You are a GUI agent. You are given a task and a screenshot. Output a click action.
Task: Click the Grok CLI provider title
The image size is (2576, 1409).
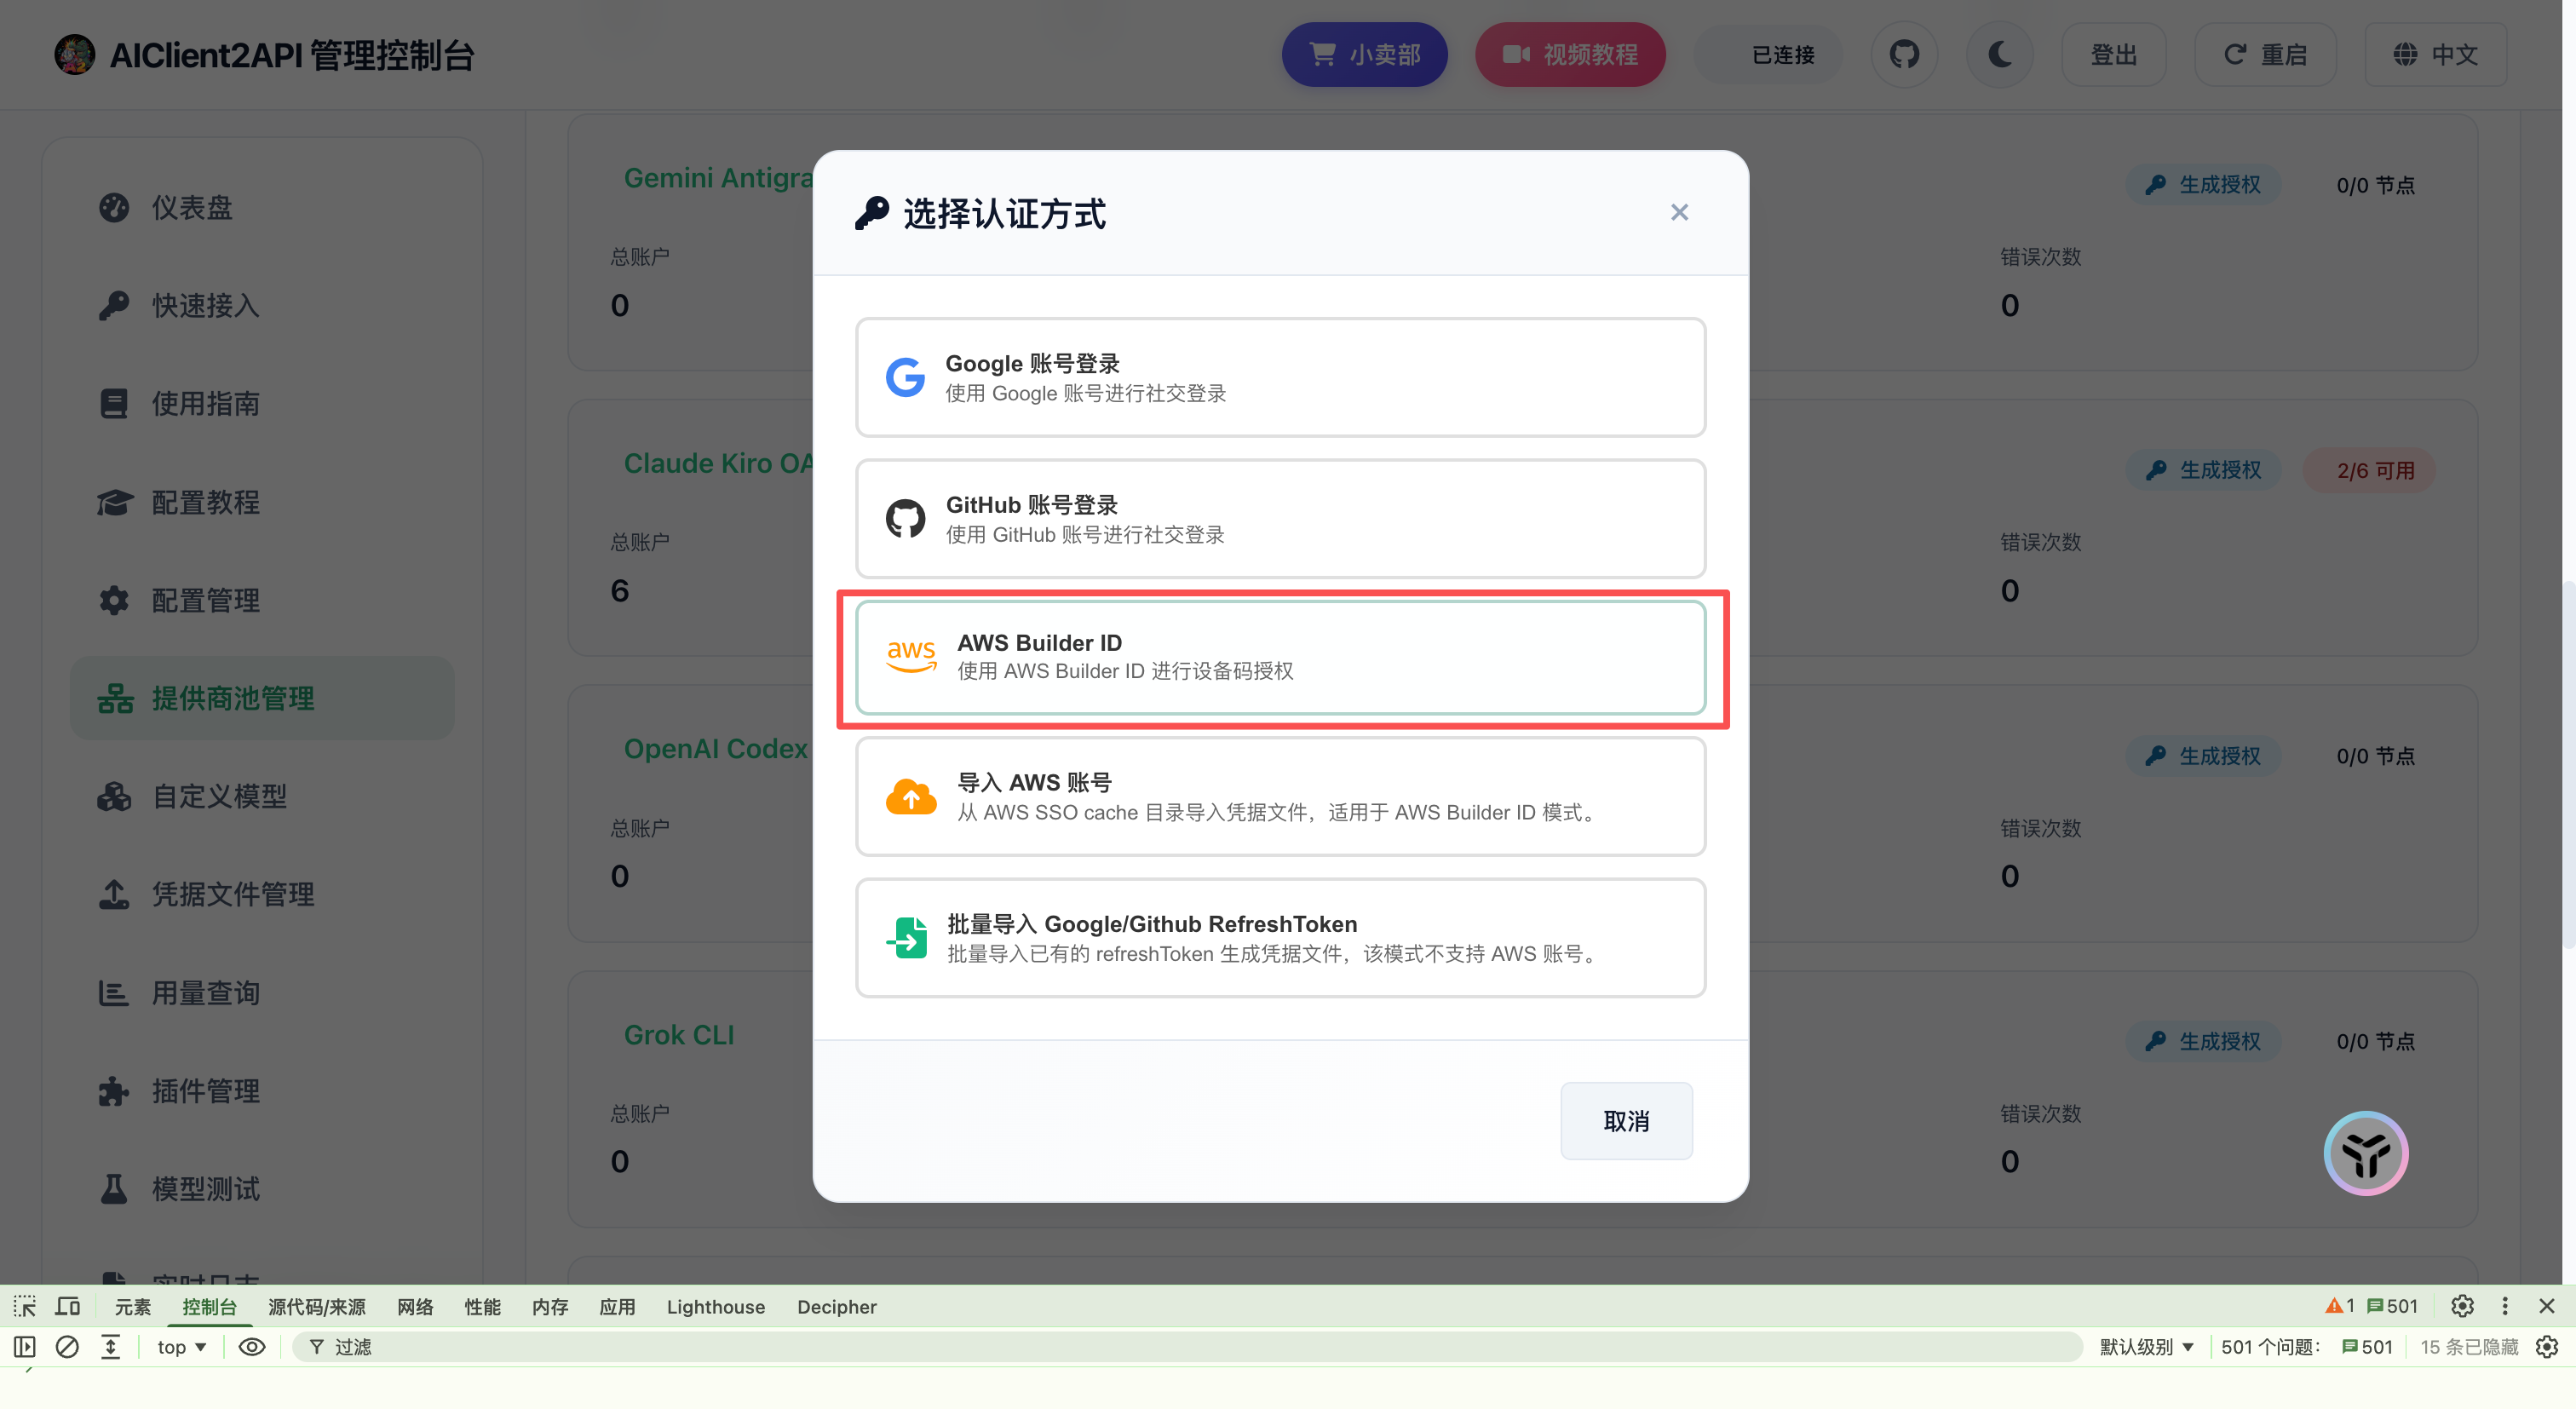pyautogui.click(x=679, y=1034)
